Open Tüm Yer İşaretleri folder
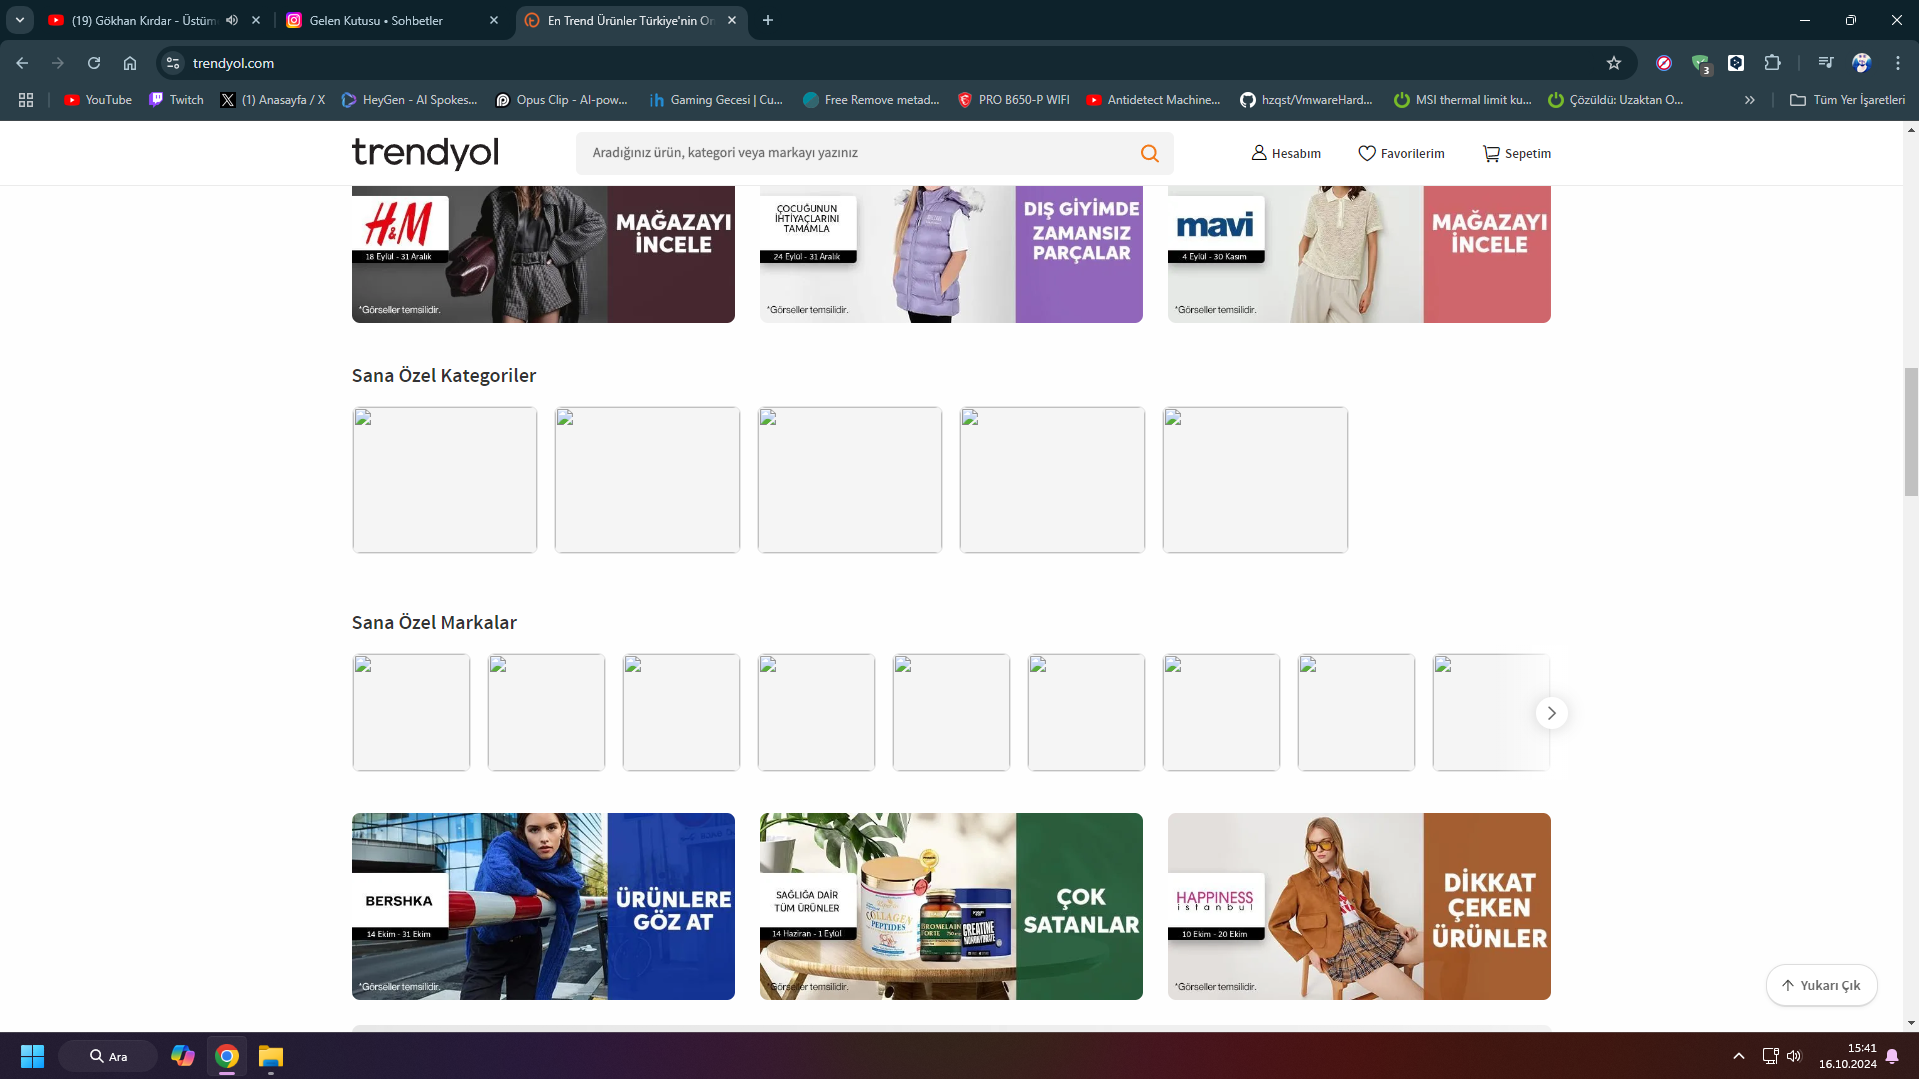1919x1079 pixels. pyautogui.click(x=1847, y=100)
